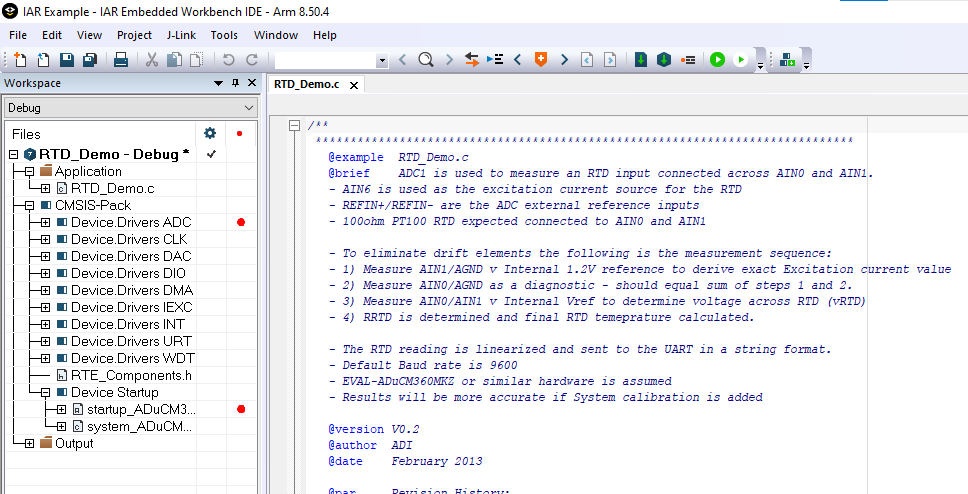This screenshot has height=494, width=968.
Task: Click the Compile toolbar icon
Action: pyautogui.click(x=641, y=60)
